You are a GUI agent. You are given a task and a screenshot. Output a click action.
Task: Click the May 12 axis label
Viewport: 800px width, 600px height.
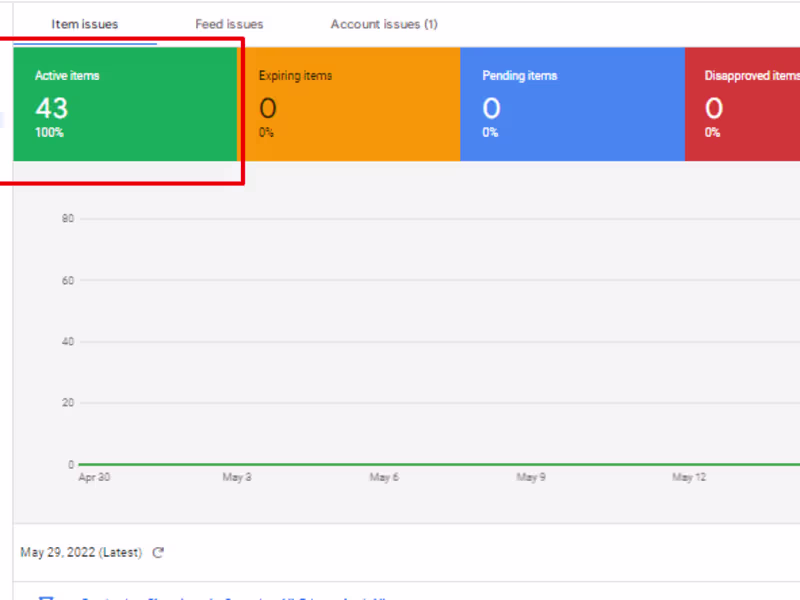(687, 477)
